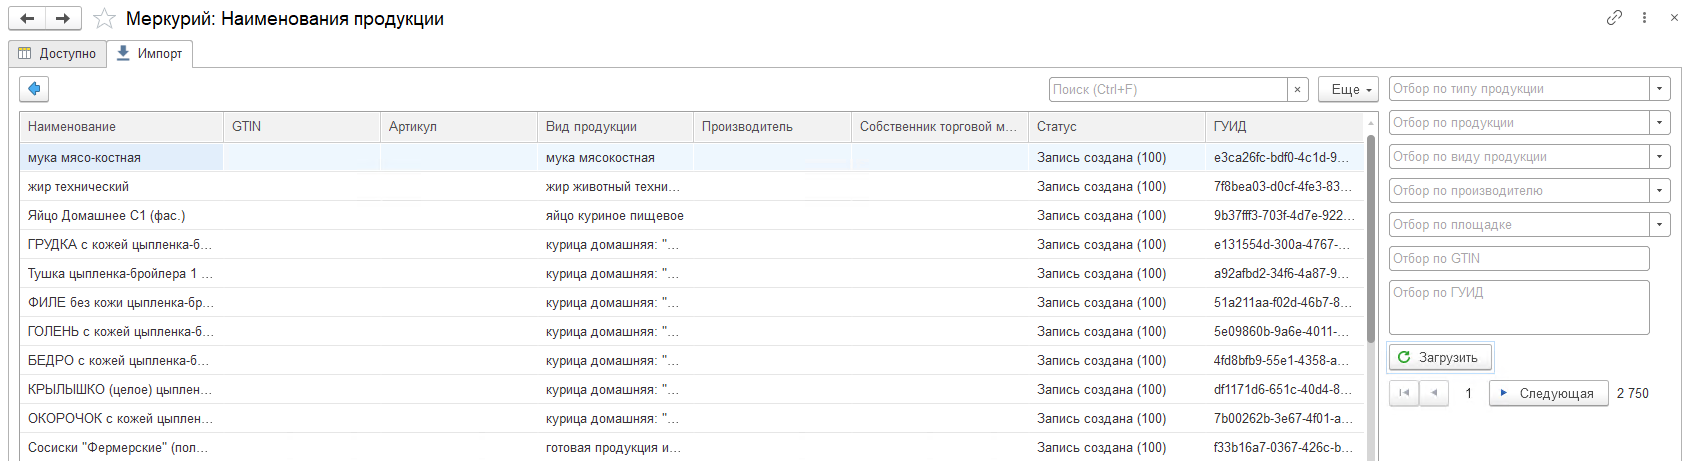Click the back navigation arrow

27,19
